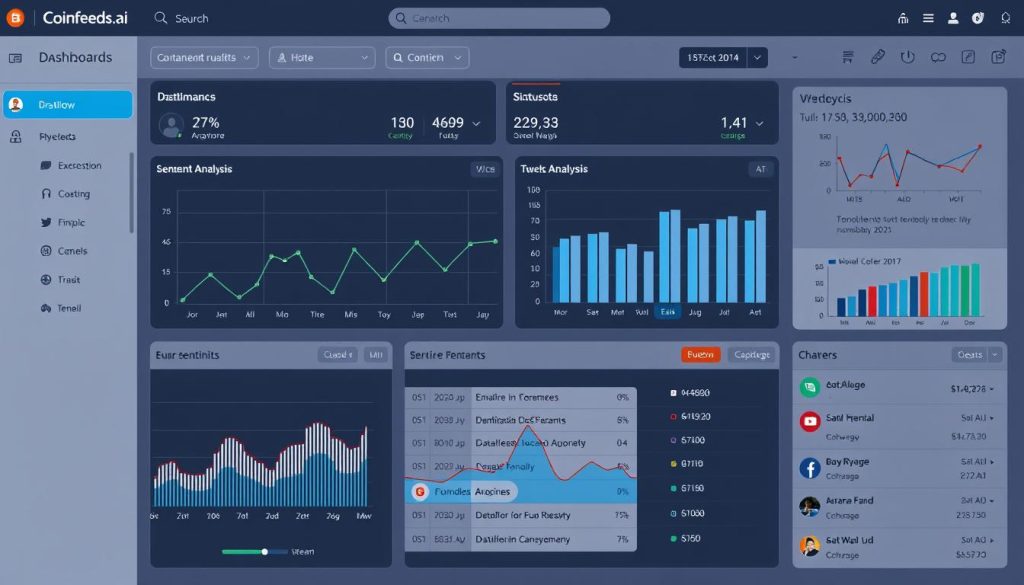This screenshot has width=1024, height=585.
Task: Click the globe icon beside Trasit
Action: (x=46, y=279)
